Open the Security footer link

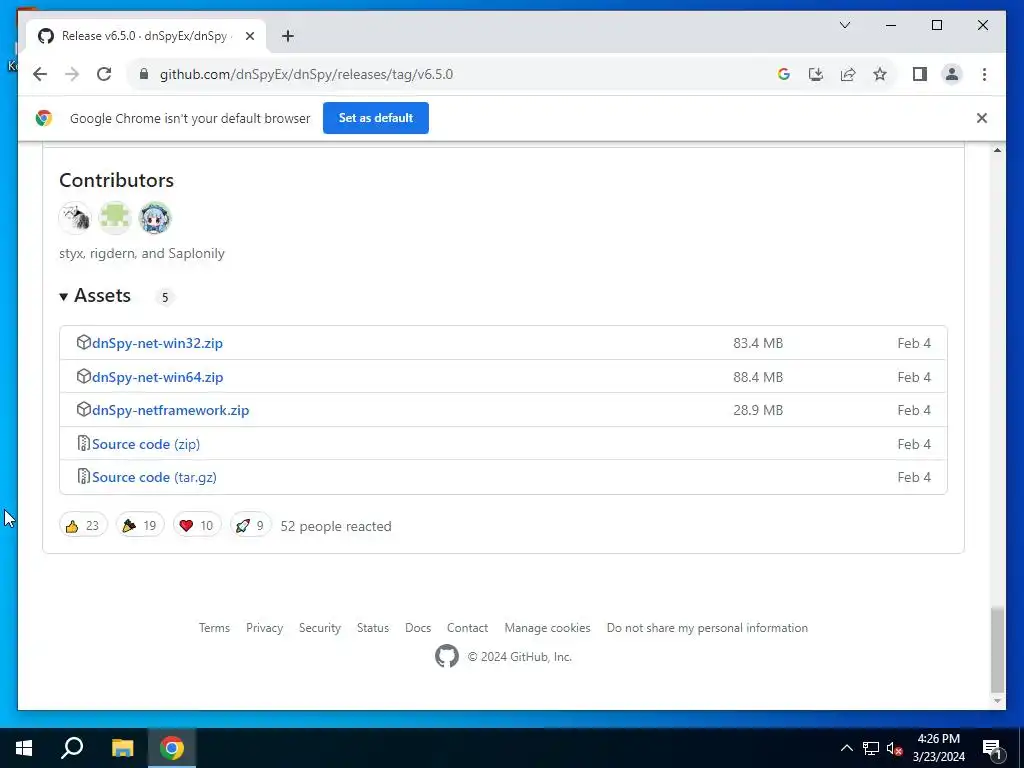coord(320,628)
